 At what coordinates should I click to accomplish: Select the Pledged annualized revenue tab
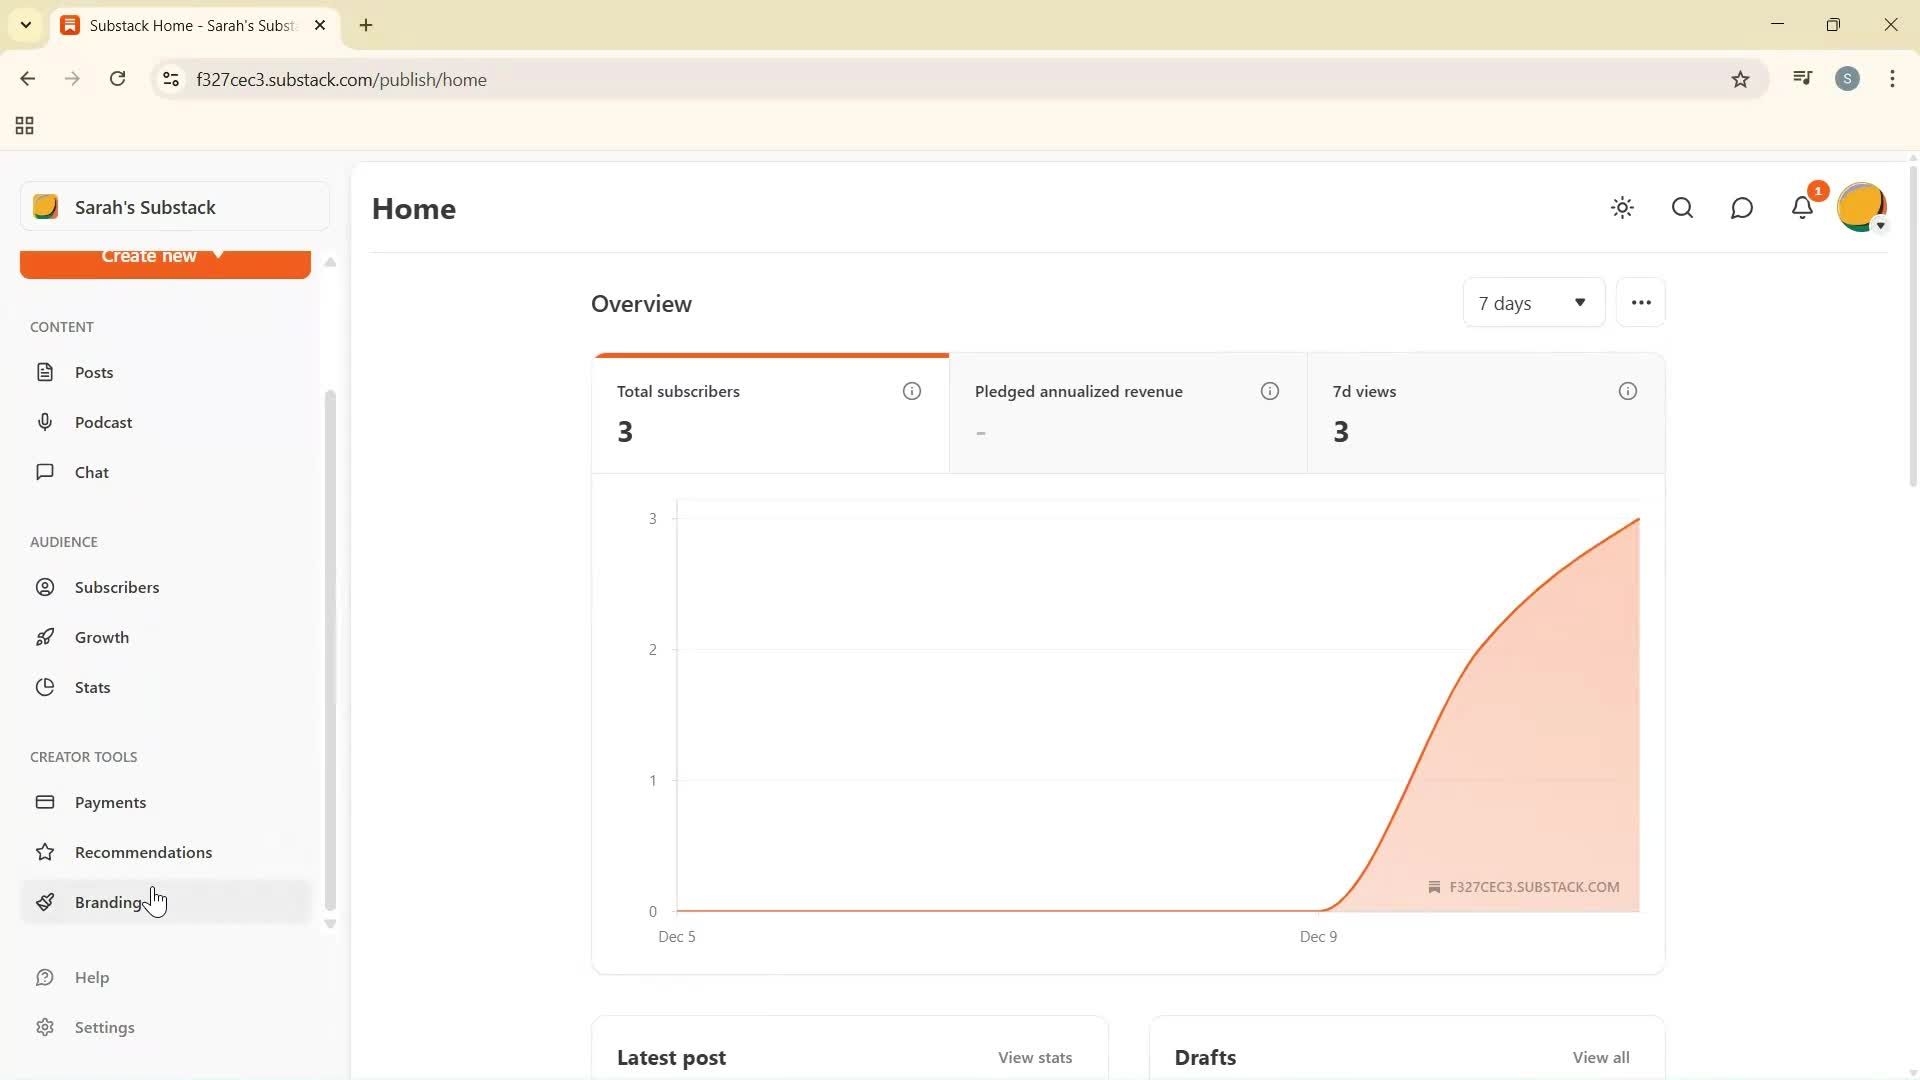click(1127, 412)
